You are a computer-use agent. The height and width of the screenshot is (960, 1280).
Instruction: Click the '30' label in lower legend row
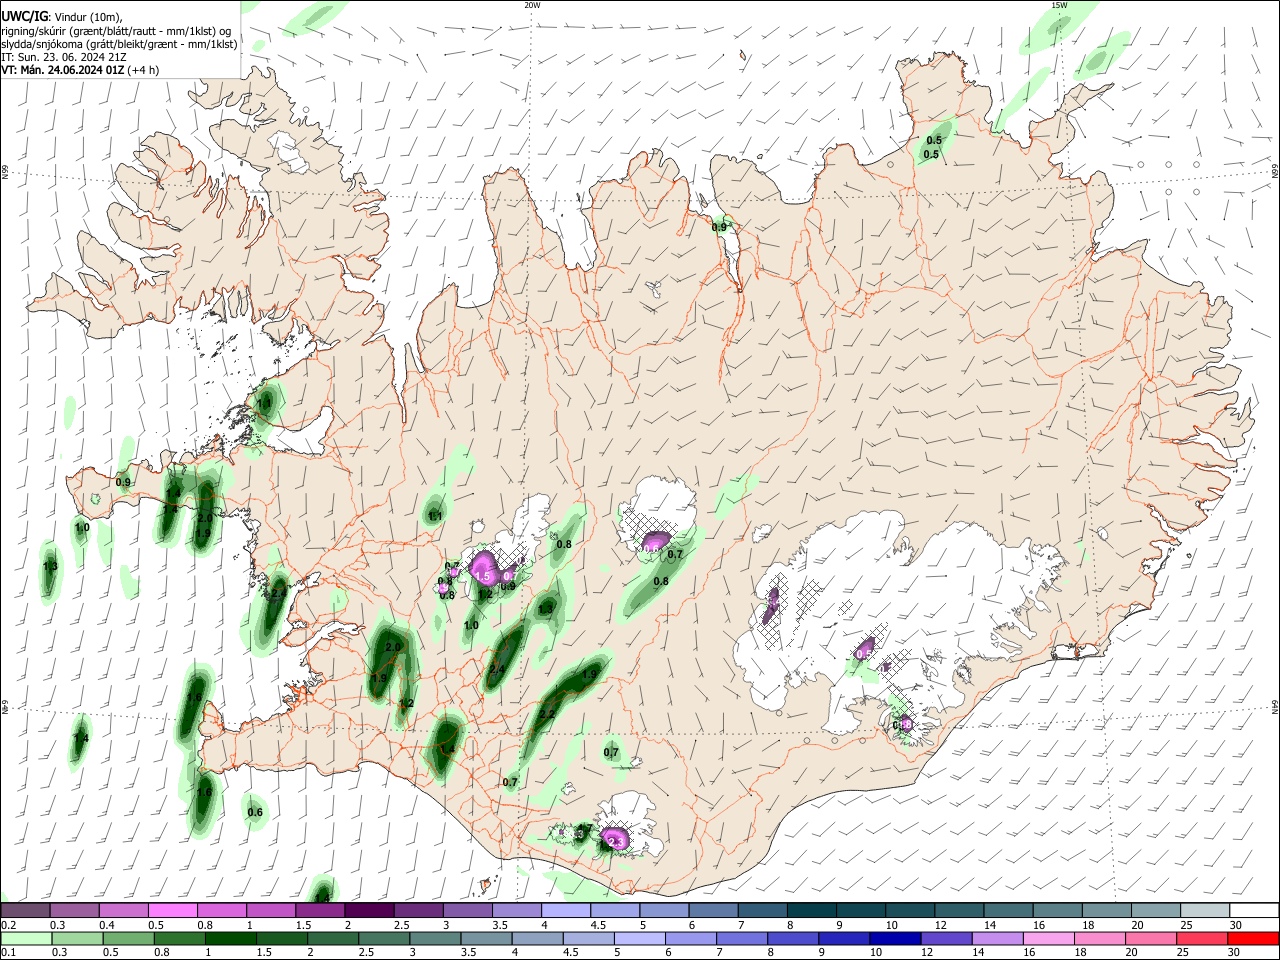tap(1235, 953)
